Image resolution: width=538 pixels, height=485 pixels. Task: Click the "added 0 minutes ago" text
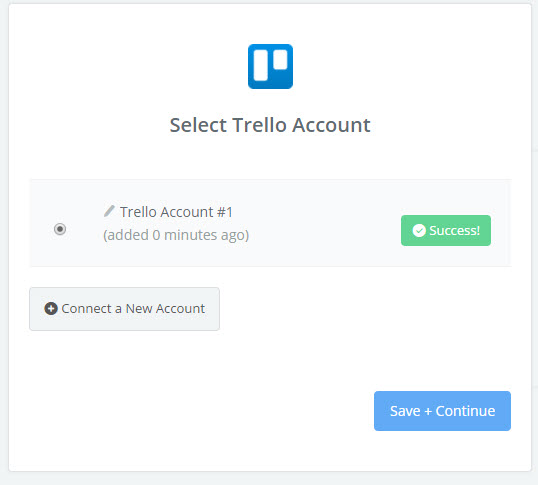pos(176,235)
